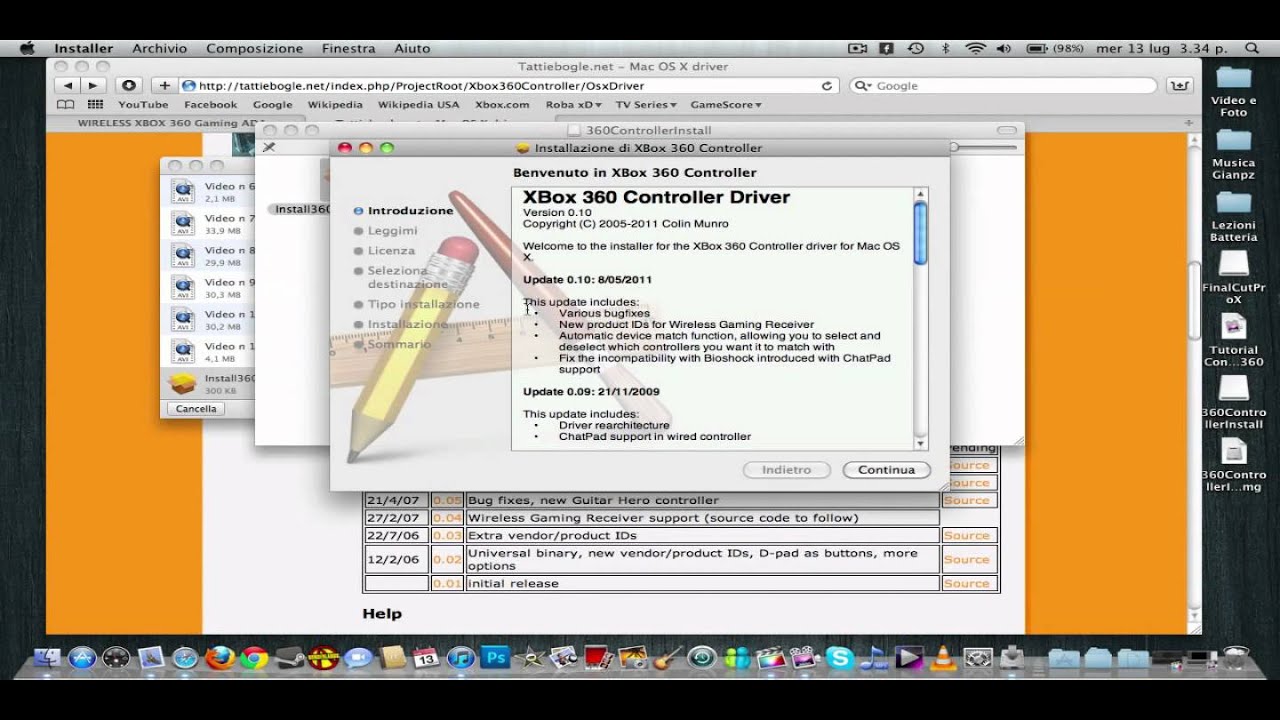The height and width of the screenshot is (720, 1280).
Task: Open the Aiuto menu
Action: point(412,48)
